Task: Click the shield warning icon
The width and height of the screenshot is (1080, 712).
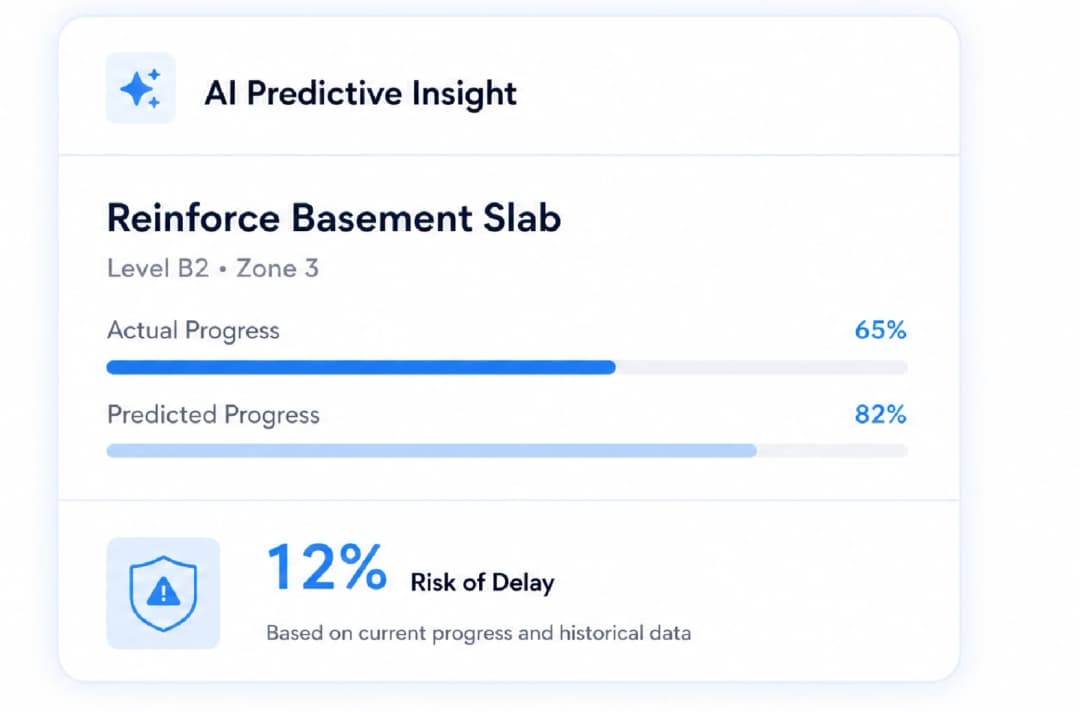Action: 163,593
